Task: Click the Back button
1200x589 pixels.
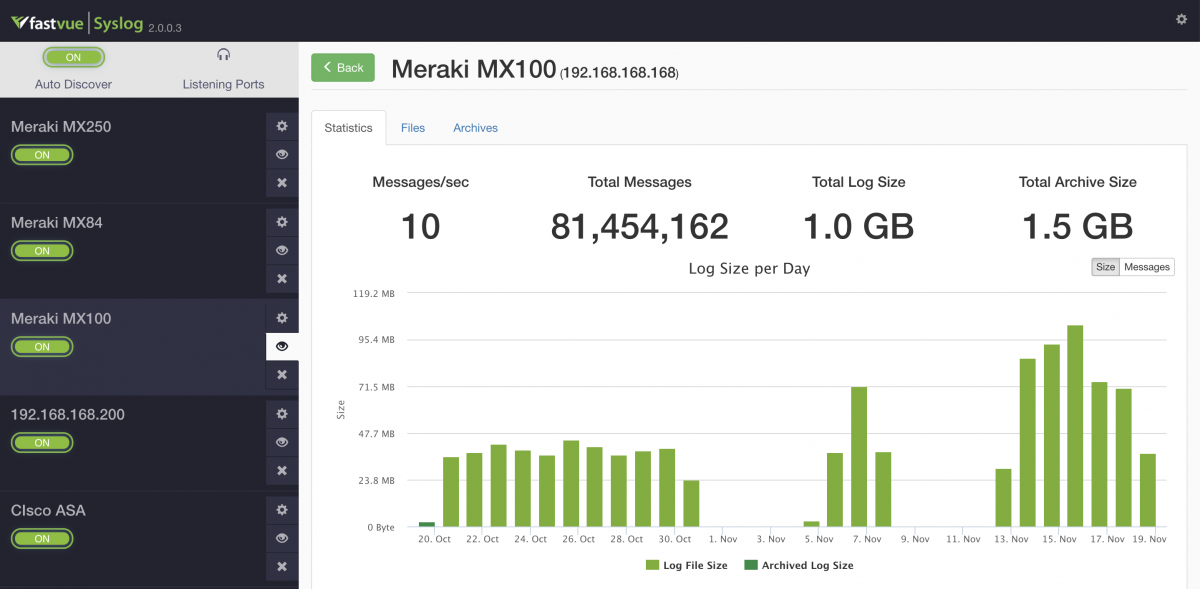Action: [342, 67]
